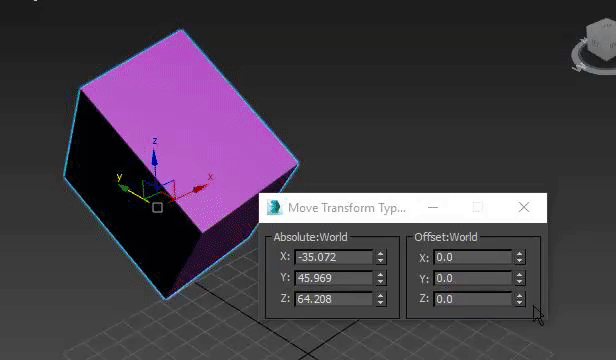Adjust the Absolute Z spinner arrows
This screenshot has width=616, height=360.
coord(380,299)
